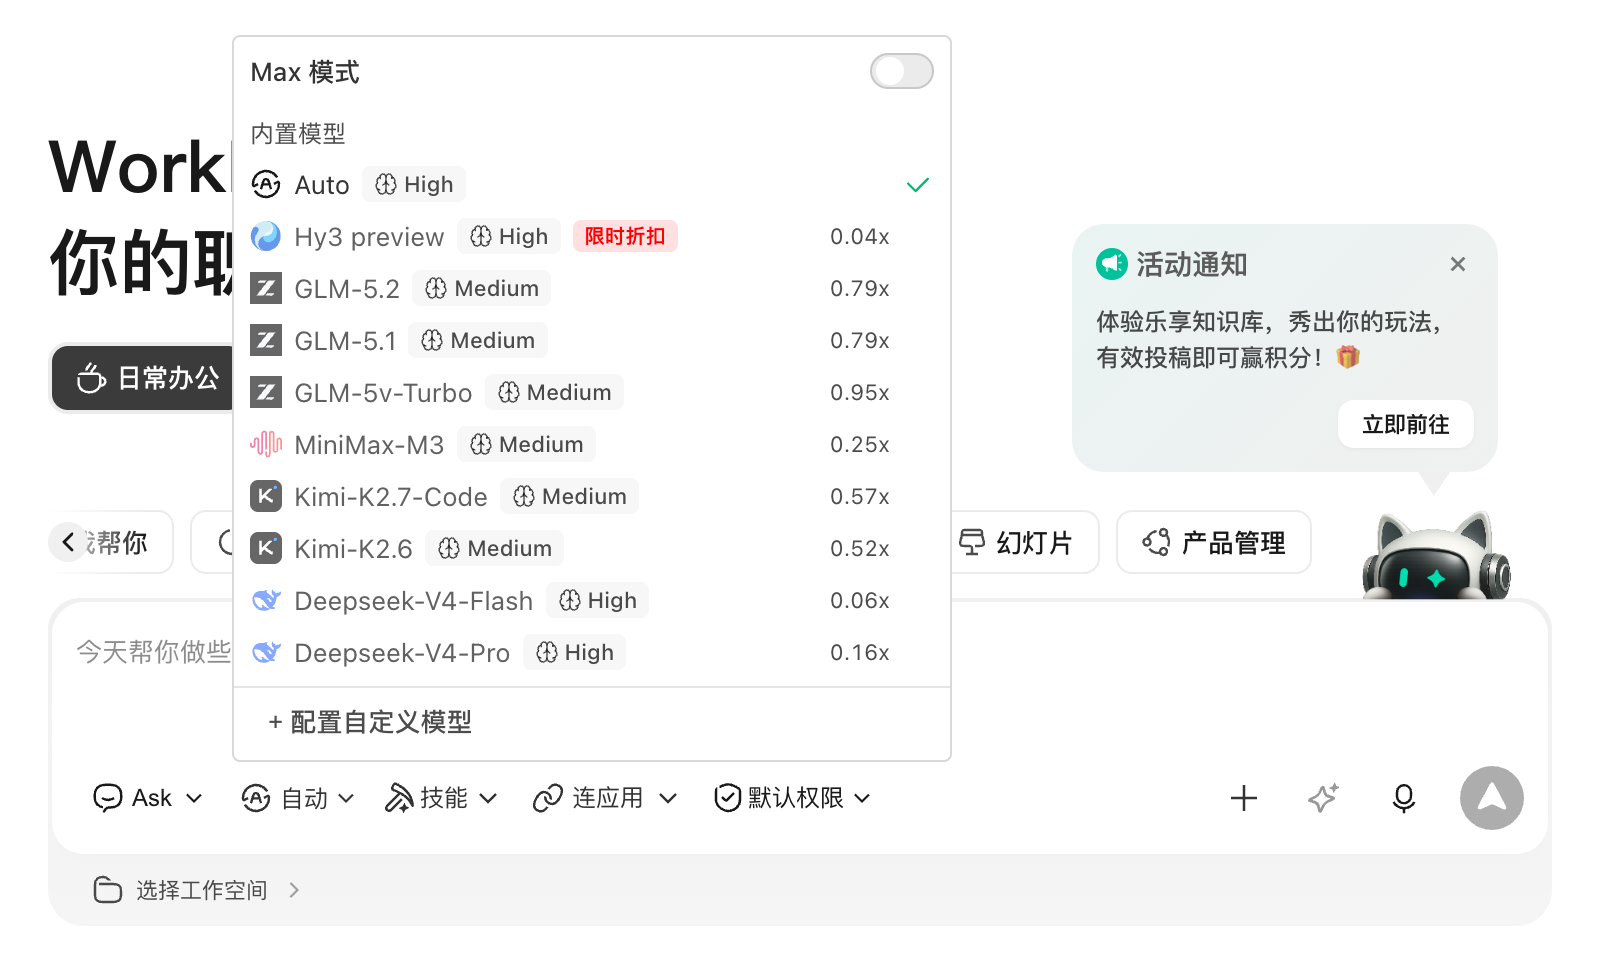The height and width of the screenshot is (954, 1598).
Task: Click the High badge on Hy3 preview
Action: coord(509,237)
